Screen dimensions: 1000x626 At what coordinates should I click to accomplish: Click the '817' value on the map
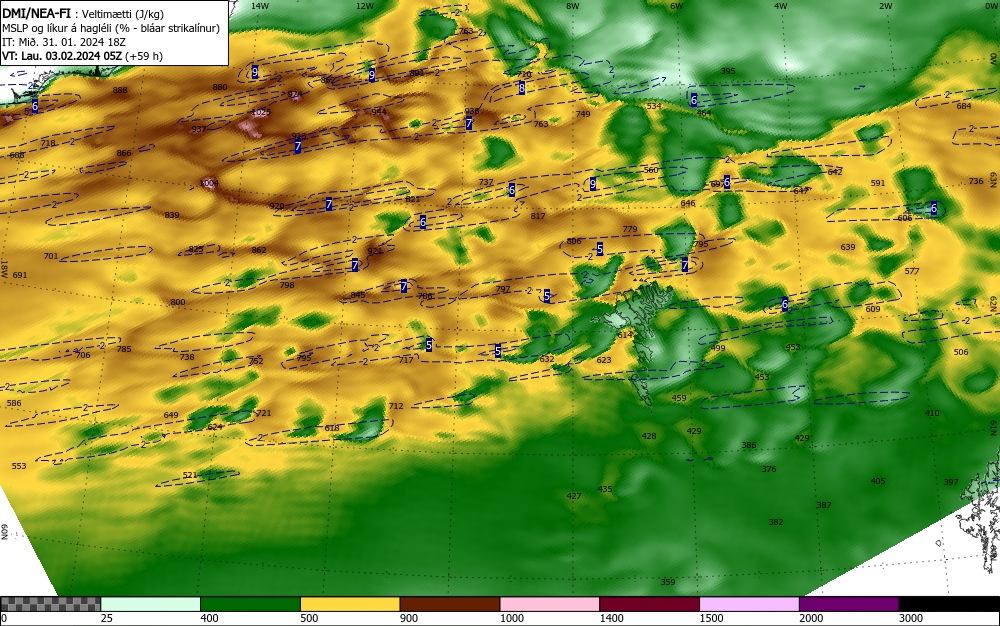coord(538,216)
